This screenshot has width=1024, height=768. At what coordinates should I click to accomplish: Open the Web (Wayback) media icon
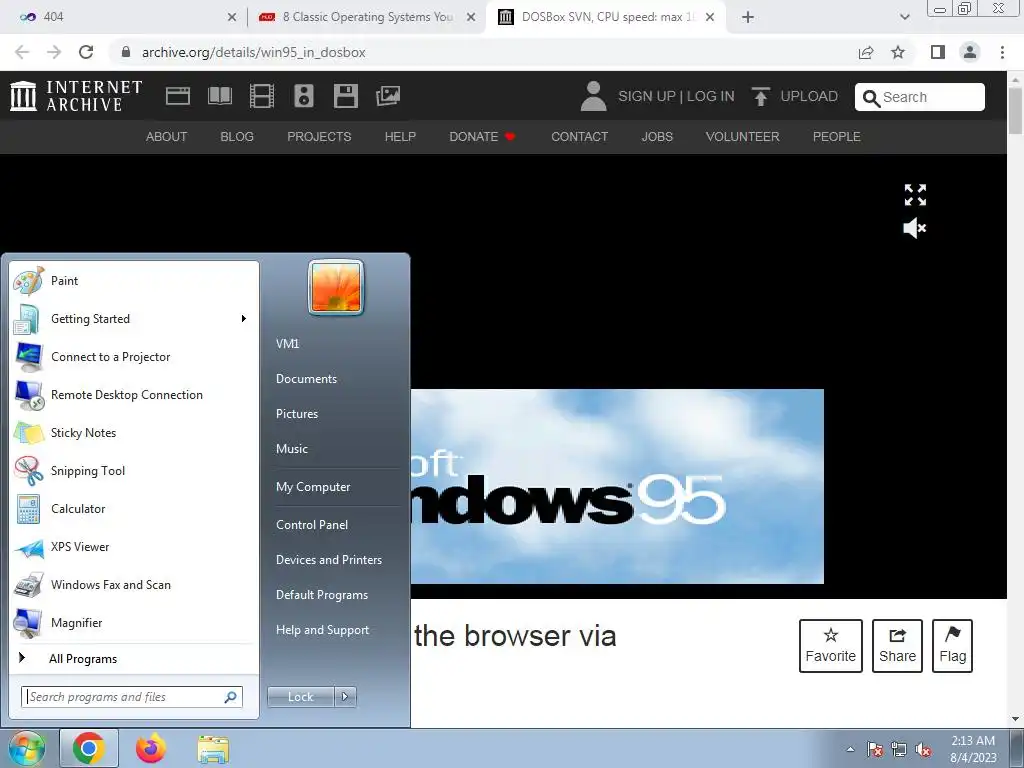[178, 96]
